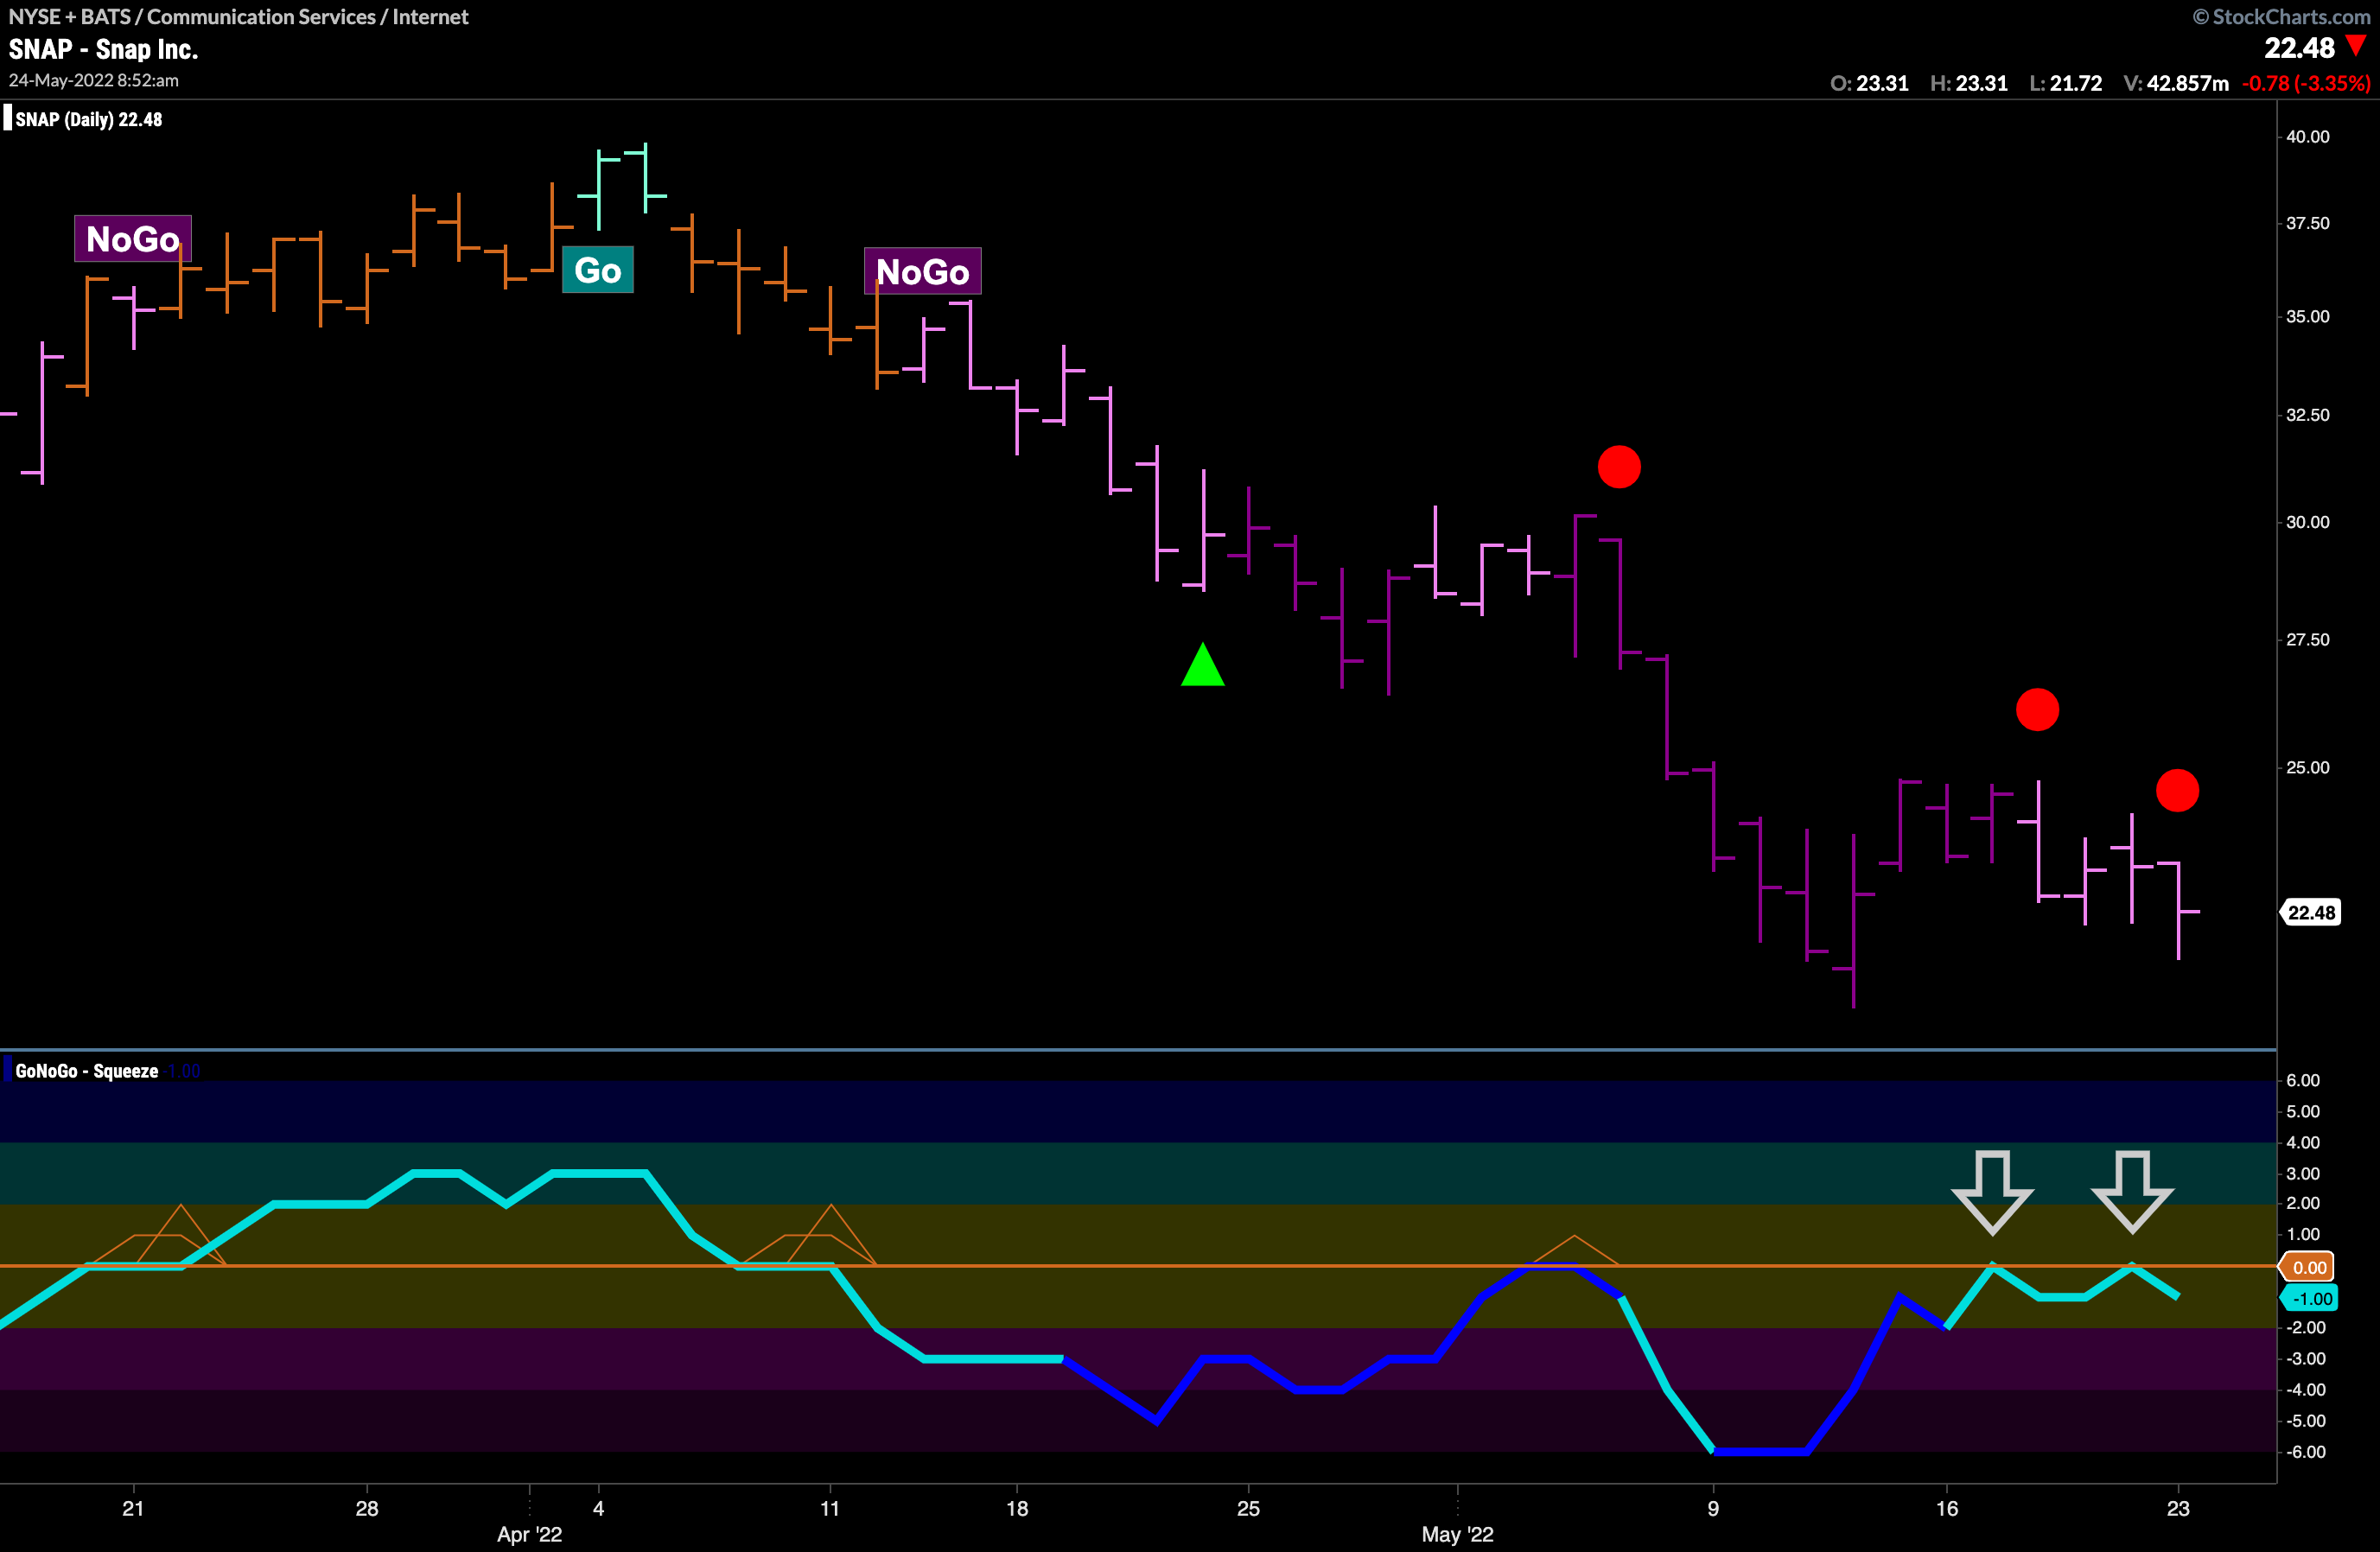Click the cyan -1.00 oscillator axis tag
The height and width of the screenshot is (1552, 2380).
[2311, 1298]
